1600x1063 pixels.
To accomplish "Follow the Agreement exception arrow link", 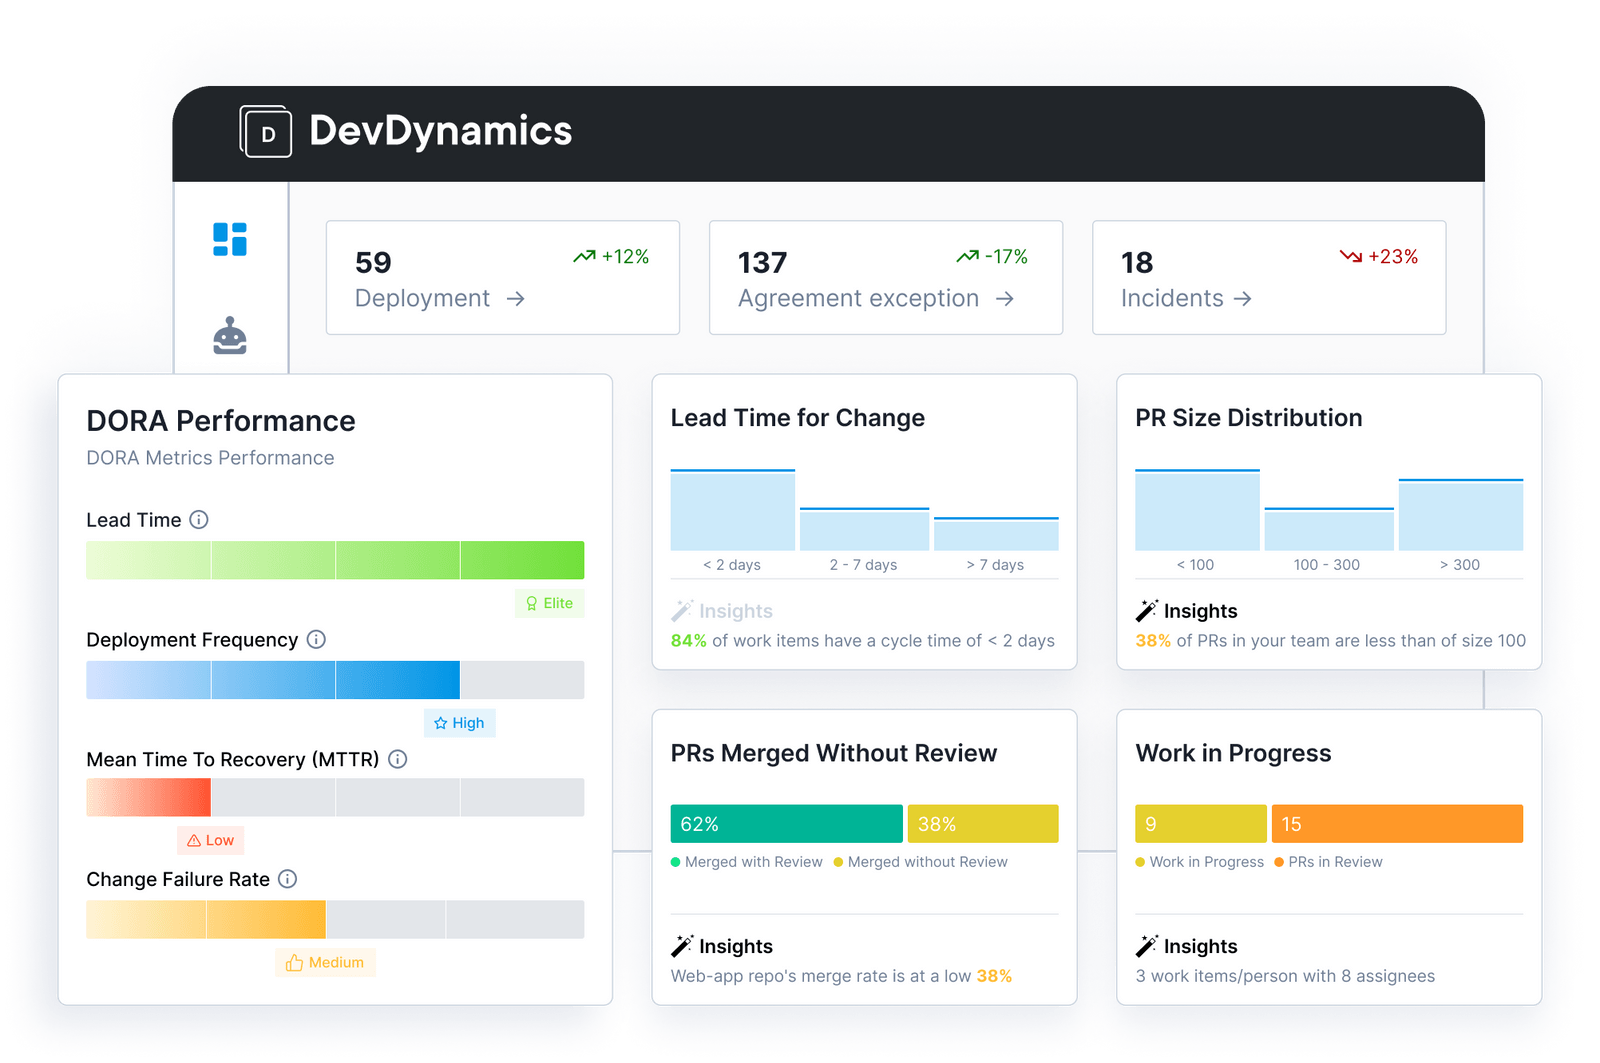I will [x=1006, y=298].
